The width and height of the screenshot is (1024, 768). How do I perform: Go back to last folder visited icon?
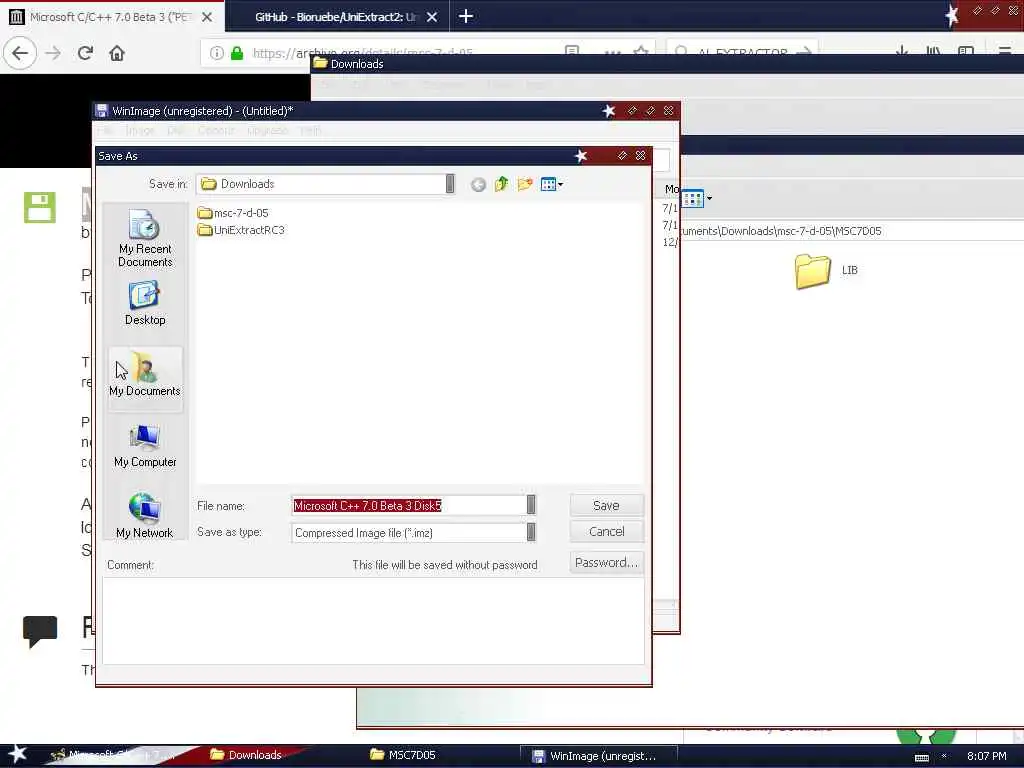click(x=478, y=185)
